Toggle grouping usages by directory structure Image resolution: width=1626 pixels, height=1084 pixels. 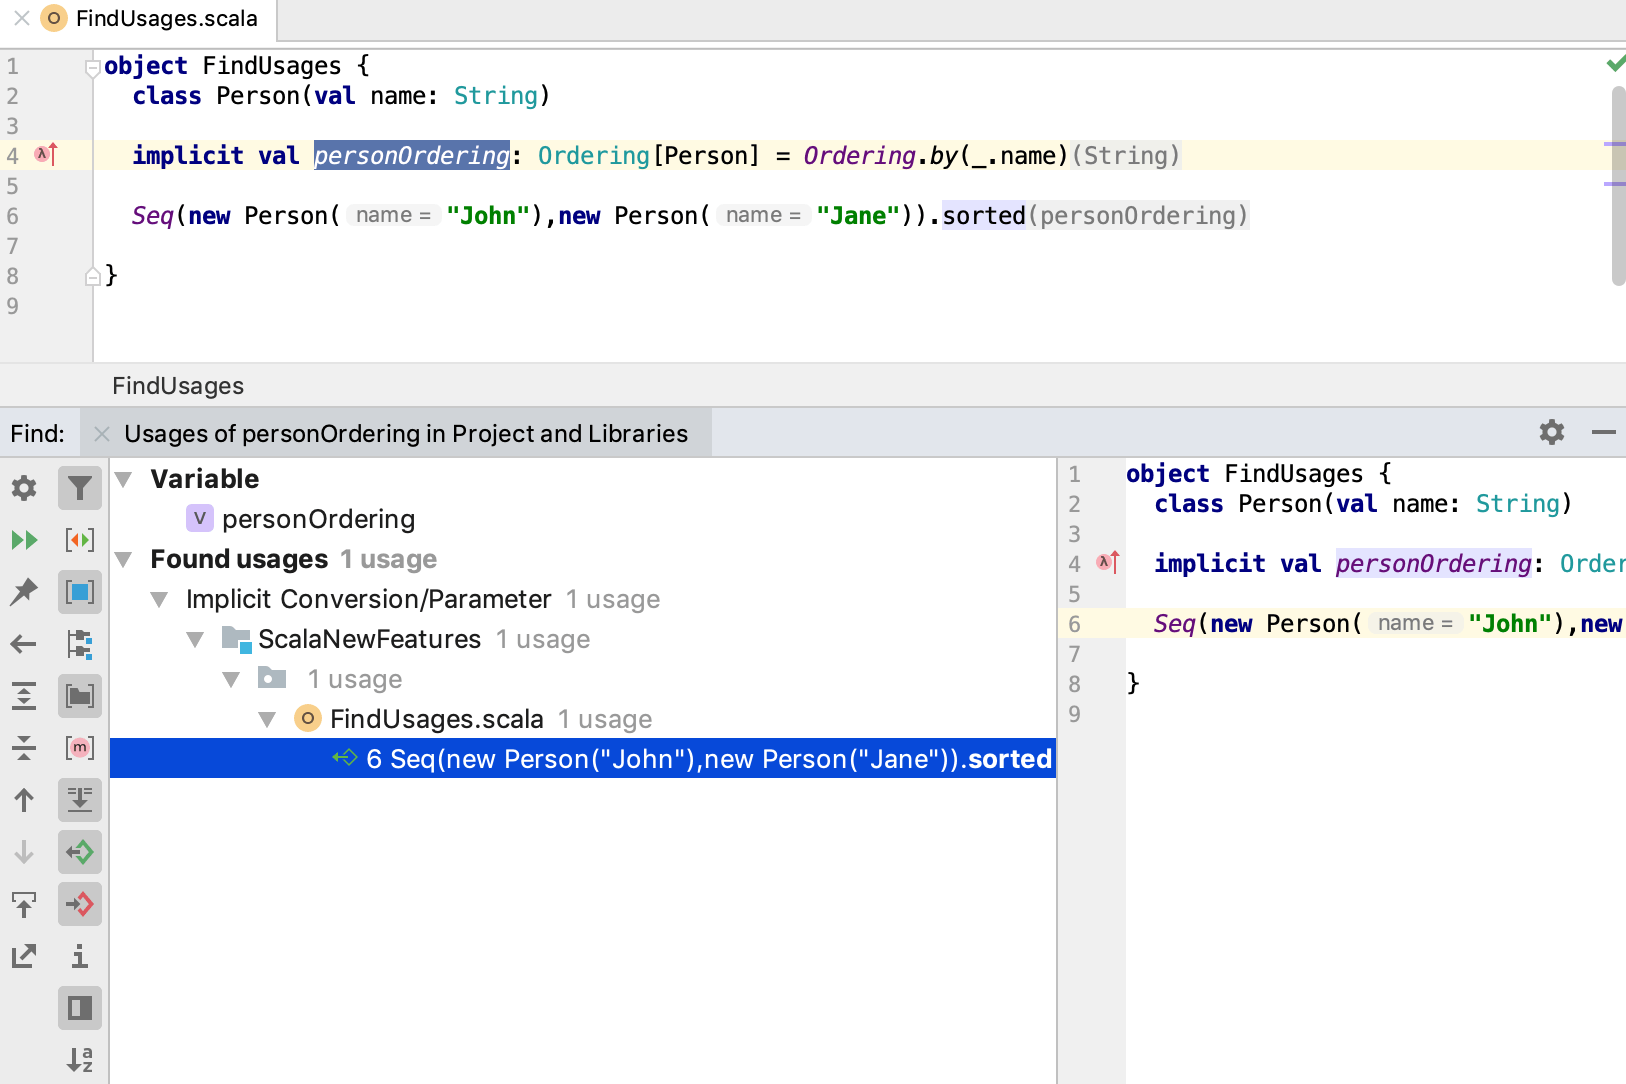pos(80,696)
